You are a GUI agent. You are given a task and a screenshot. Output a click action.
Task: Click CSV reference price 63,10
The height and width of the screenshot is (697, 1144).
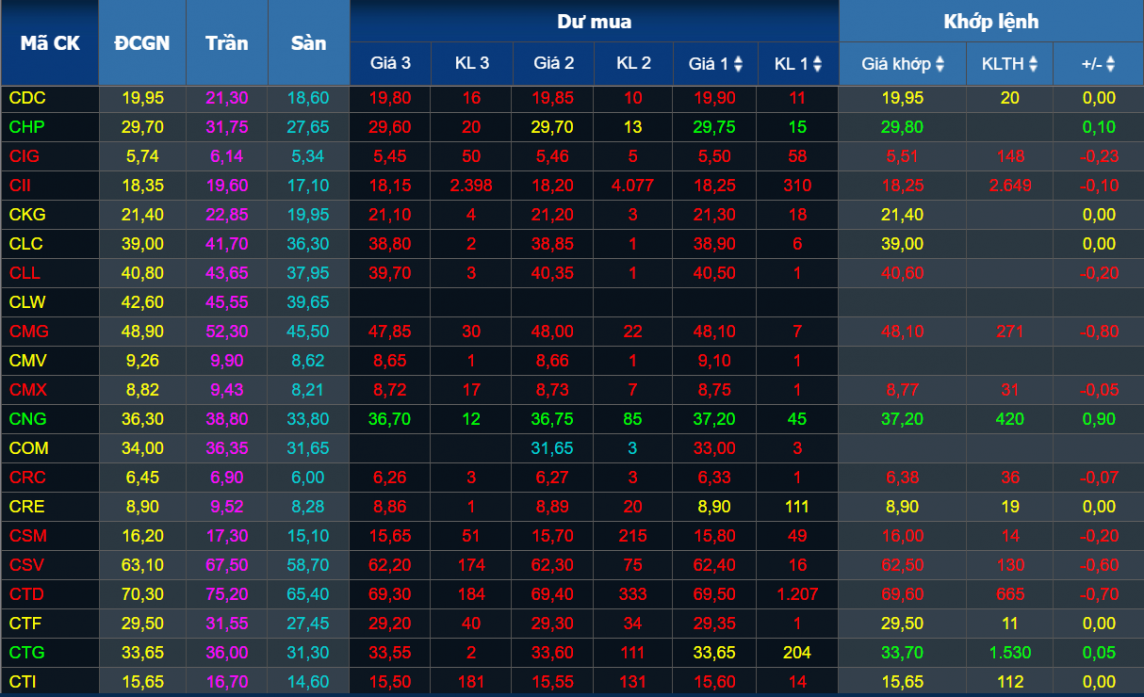142,565
